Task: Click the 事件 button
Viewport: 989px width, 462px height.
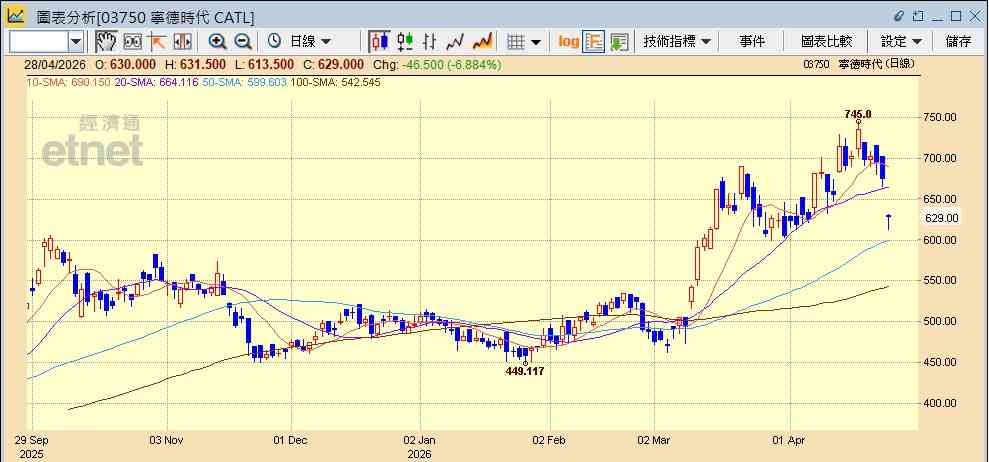Action: tap(752, 42)
